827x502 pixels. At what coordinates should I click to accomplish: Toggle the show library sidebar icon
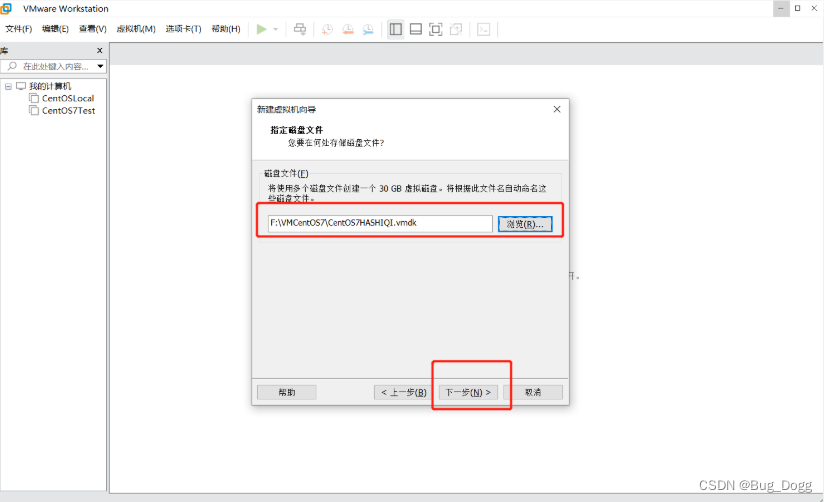(x=396, y=30)
